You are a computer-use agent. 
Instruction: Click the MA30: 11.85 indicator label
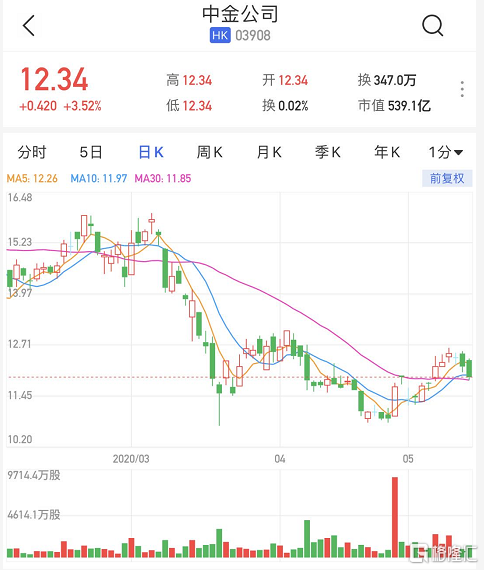pyautogui.click(x=163, y=178)
